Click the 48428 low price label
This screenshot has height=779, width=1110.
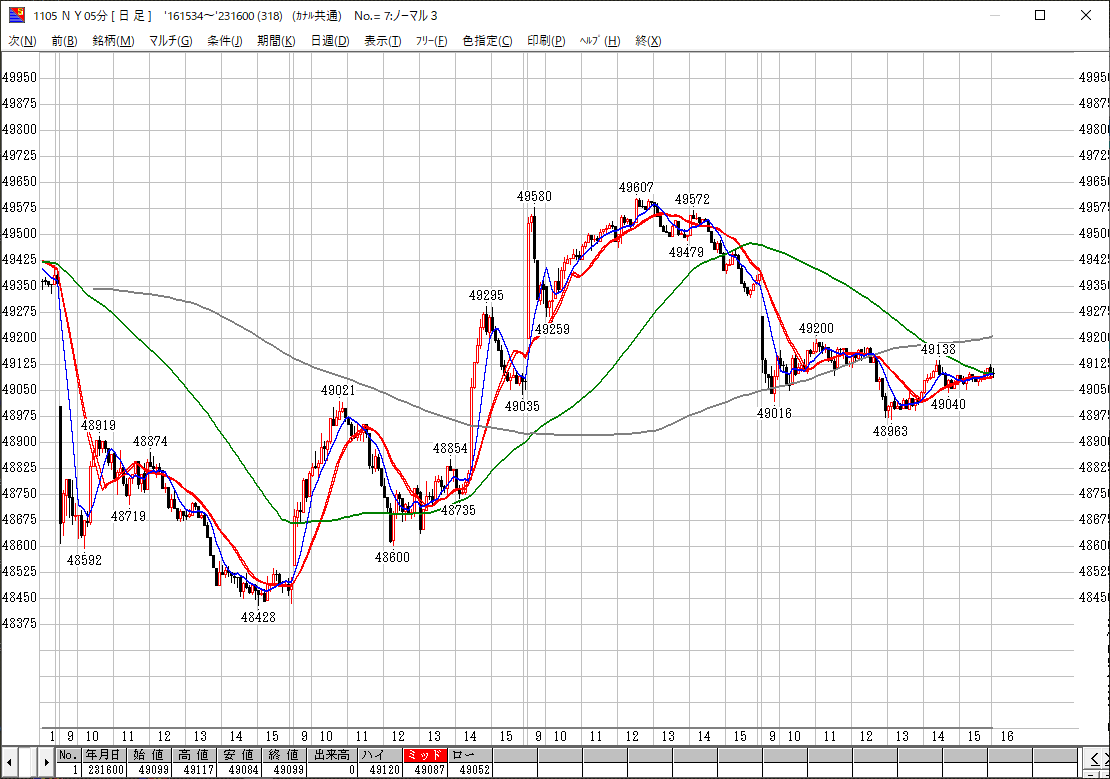click(258, 617)
